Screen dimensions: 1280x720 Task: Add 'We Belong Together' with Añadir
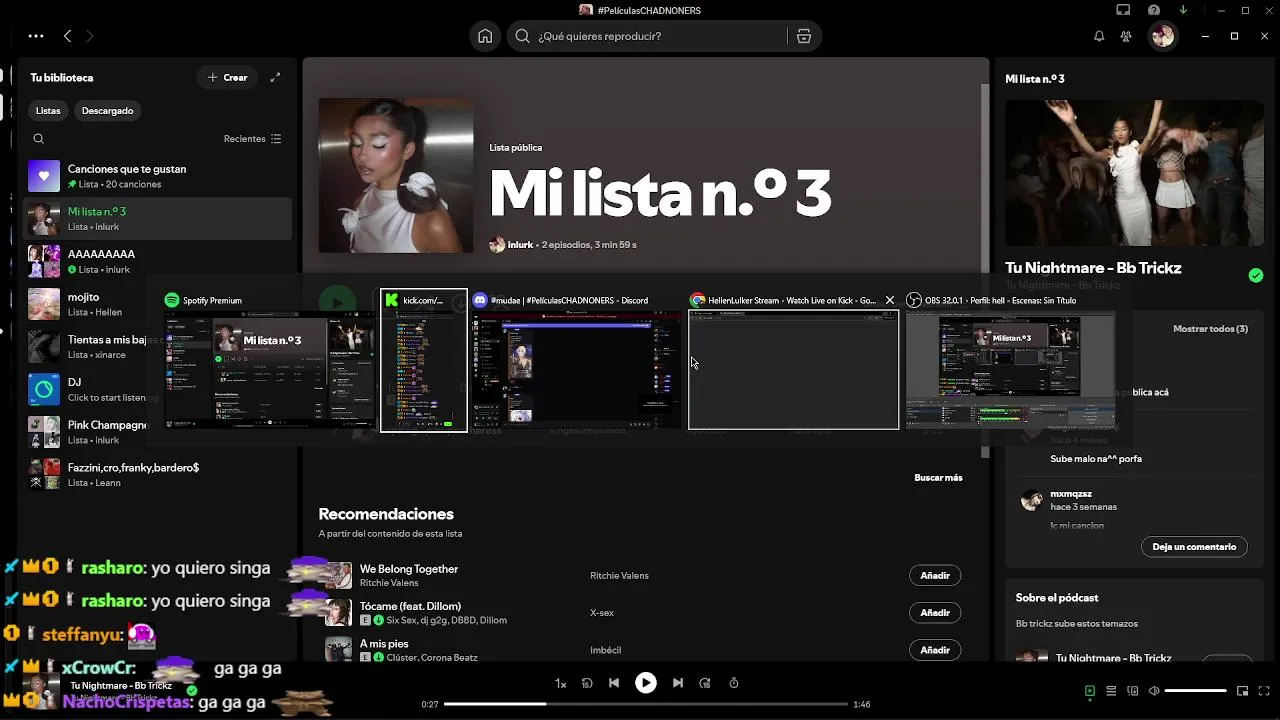point(935,575)
